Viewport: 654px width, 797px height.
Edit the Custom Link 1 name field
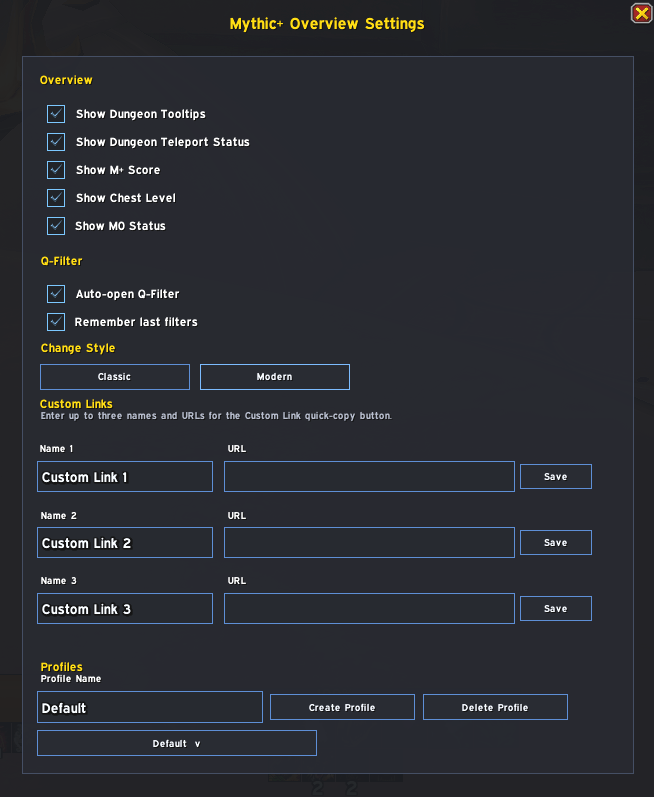125,477
